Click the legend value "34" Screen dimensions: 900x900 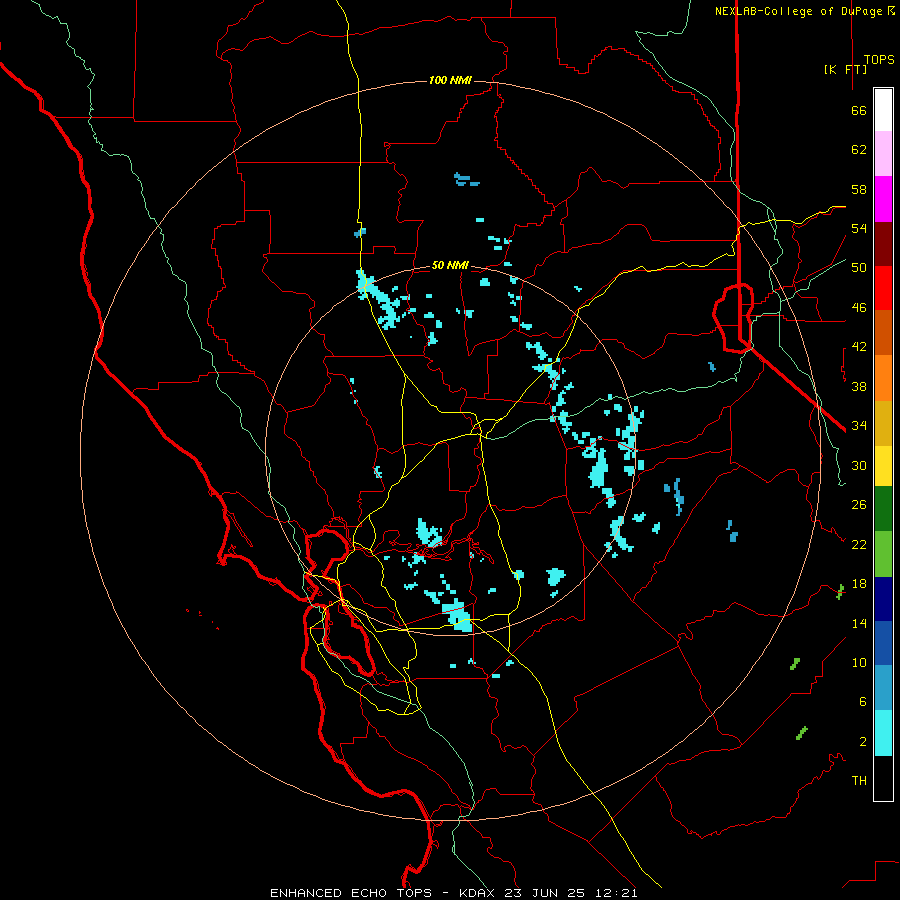pos(859,426)
